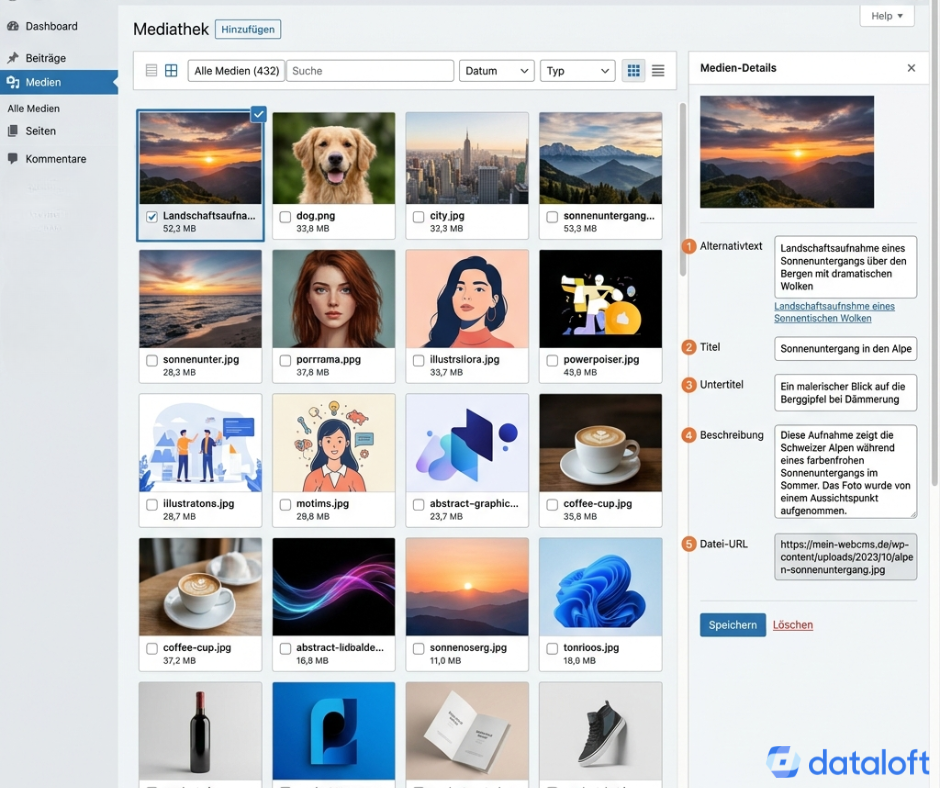Click the Datei-URL field
The height and width of the screenshot is (788, 940).
tap(845, 557)
